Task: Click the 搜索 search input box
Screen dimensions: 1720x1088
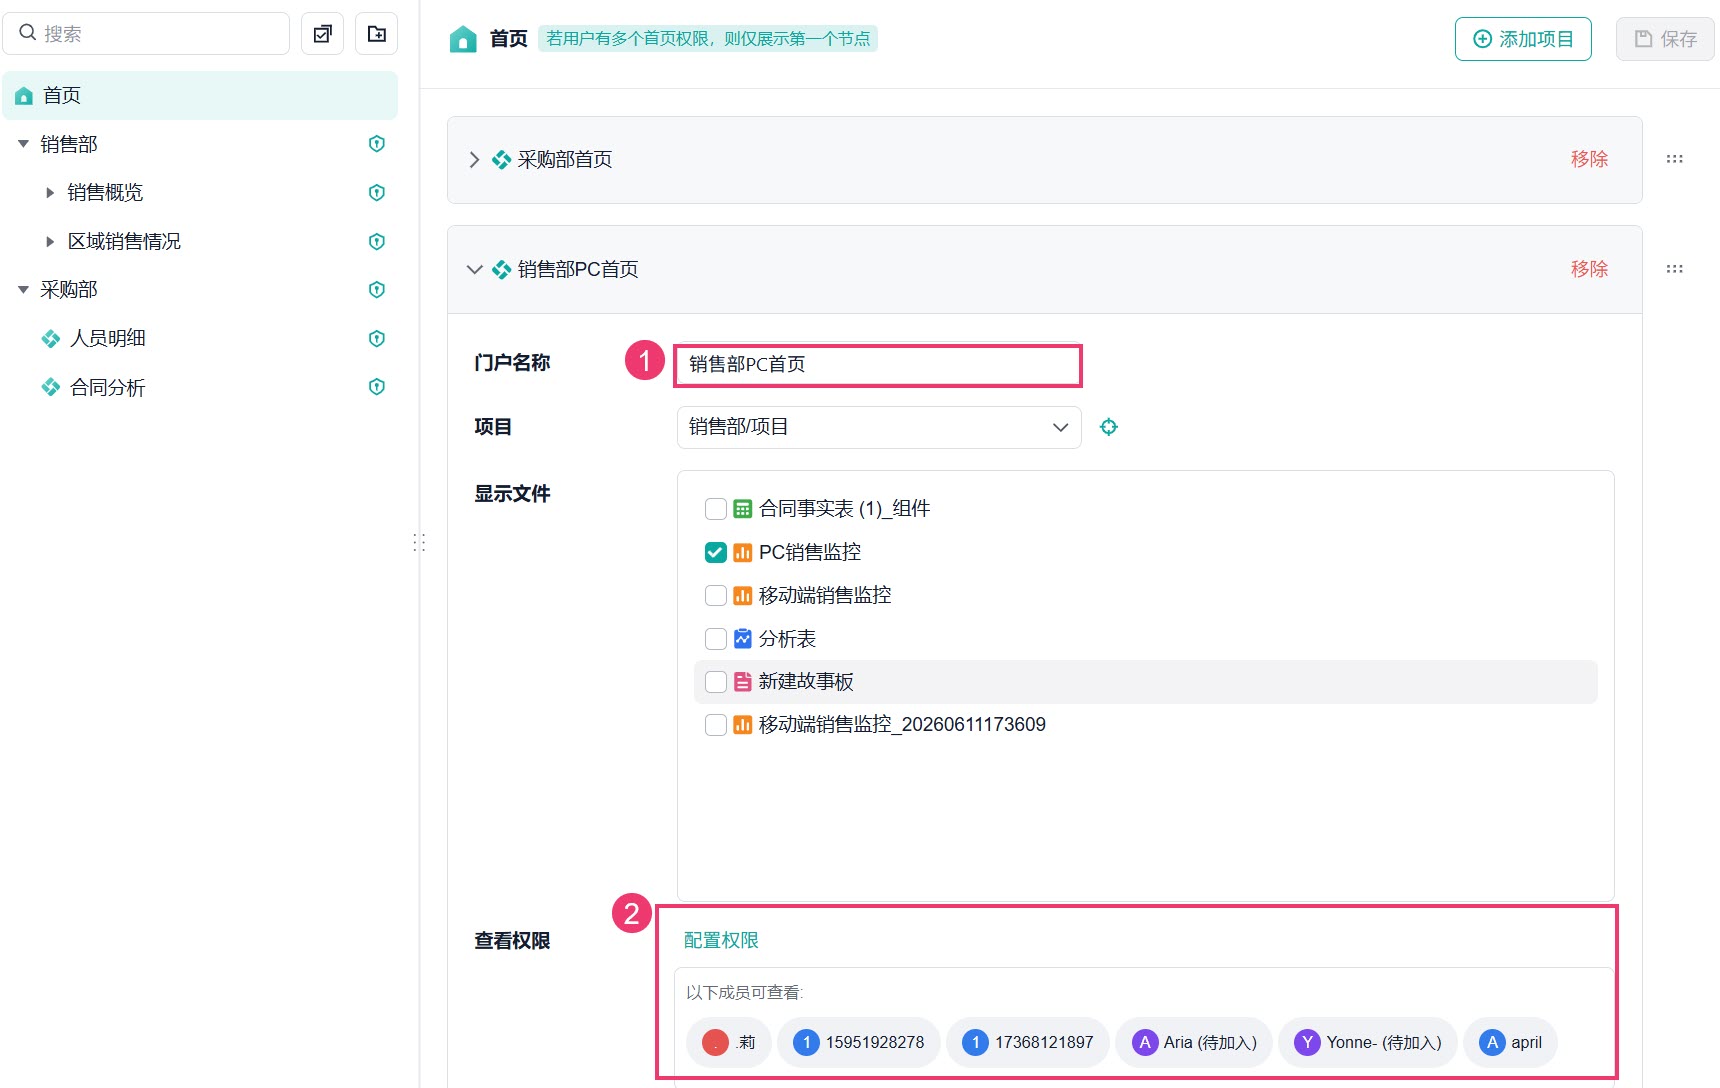Action: click(146, 34)
